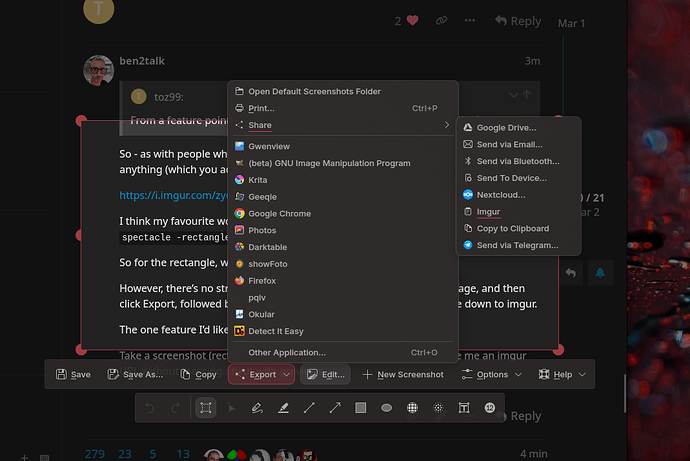Share screenshot to Nextcloud

coord(519,195)
